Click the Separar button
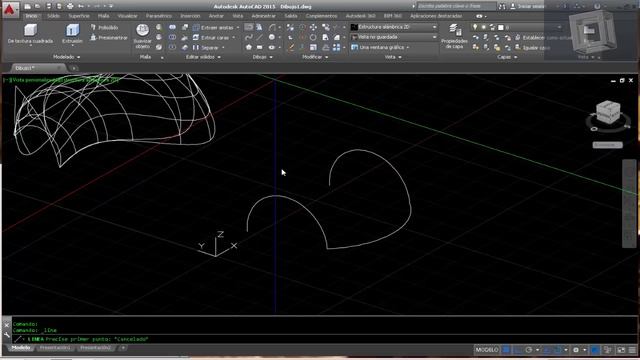Viewport: 640px width, 360px height. [x=205, y=48]
